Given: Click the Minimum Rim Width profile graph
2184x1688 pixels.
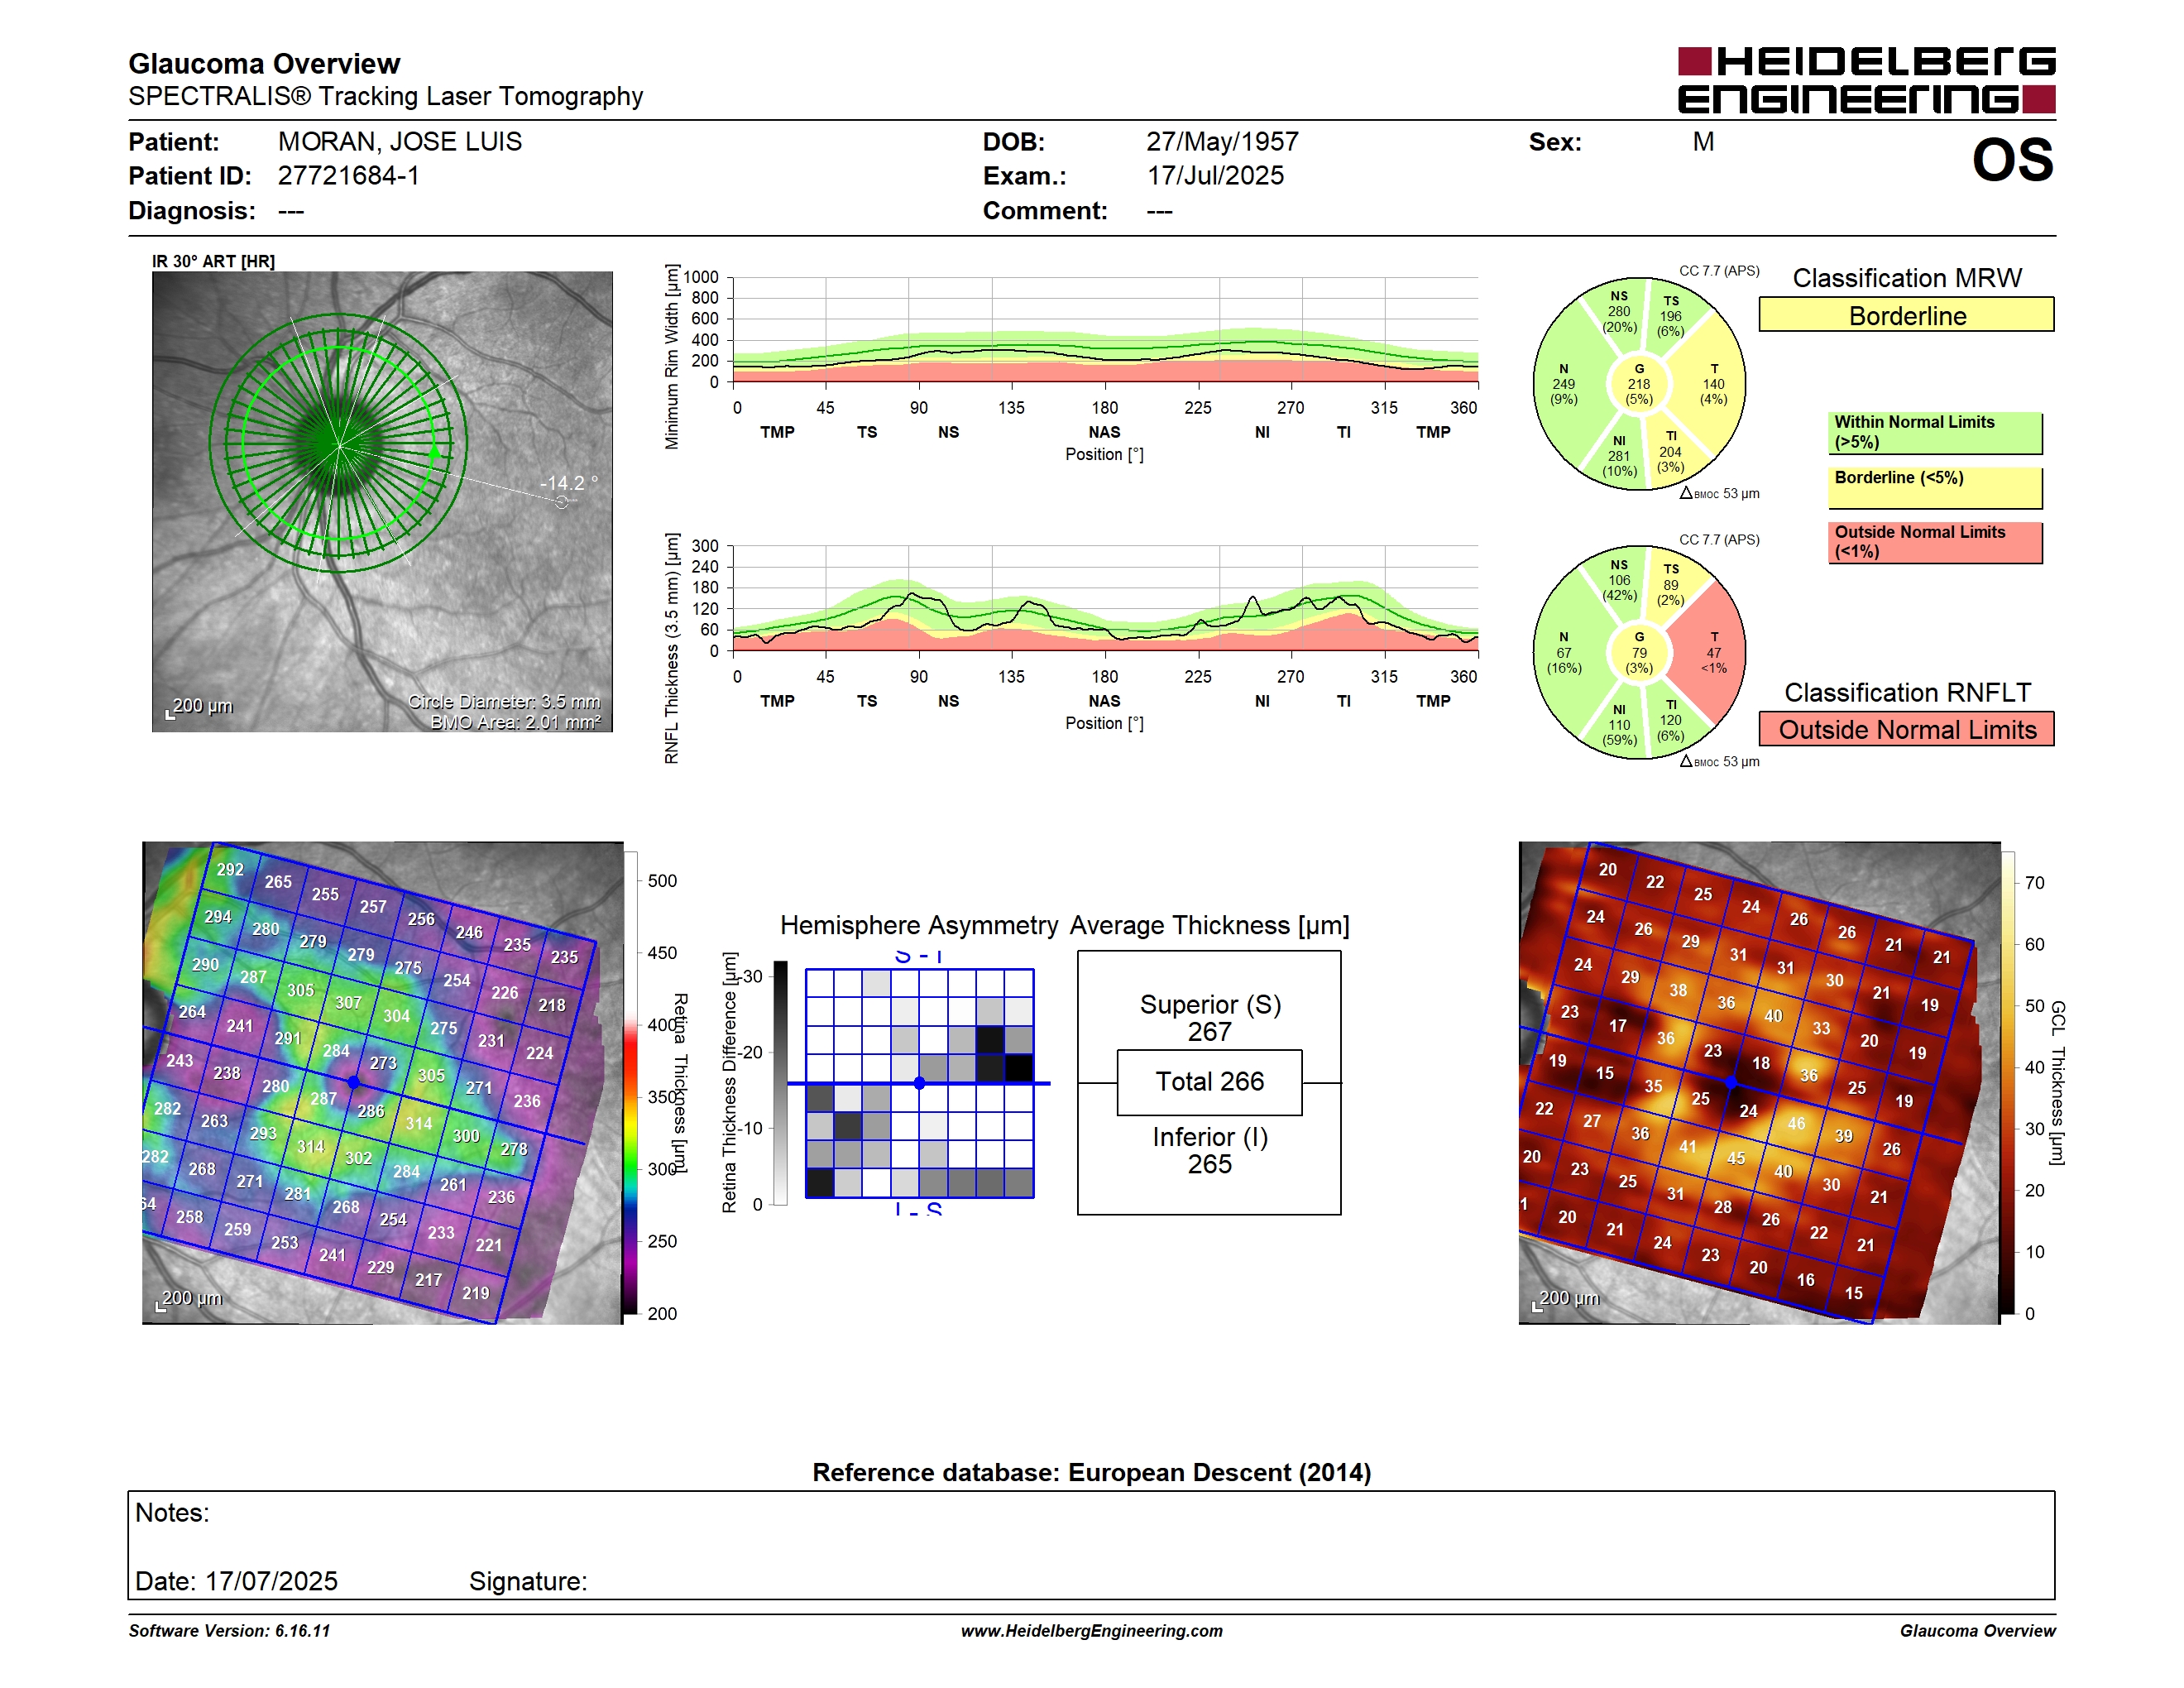Looking at the screenshot, I should (x=1105, y=329).
